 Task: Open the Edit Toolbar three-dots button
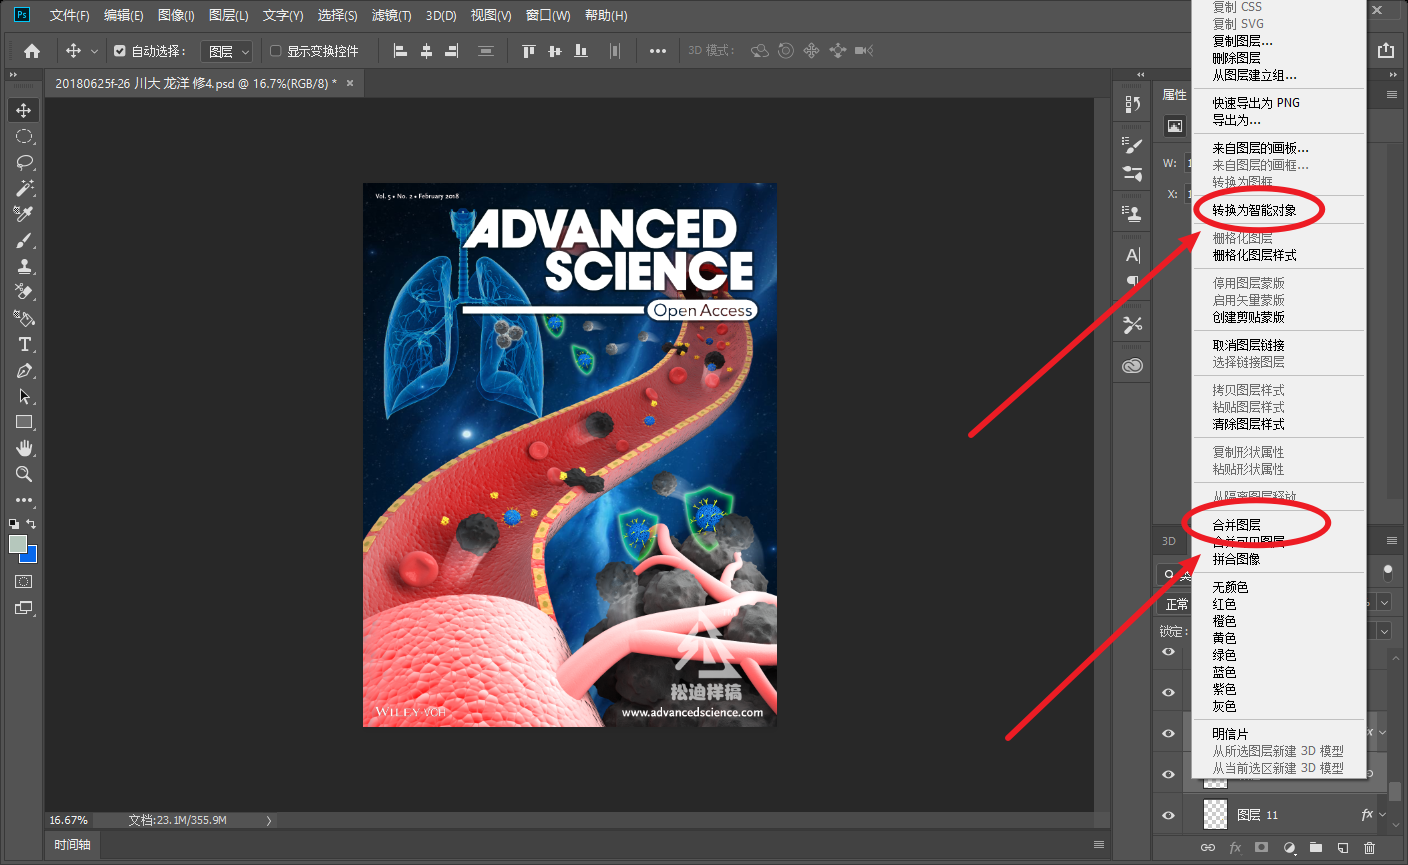(24, 500)
